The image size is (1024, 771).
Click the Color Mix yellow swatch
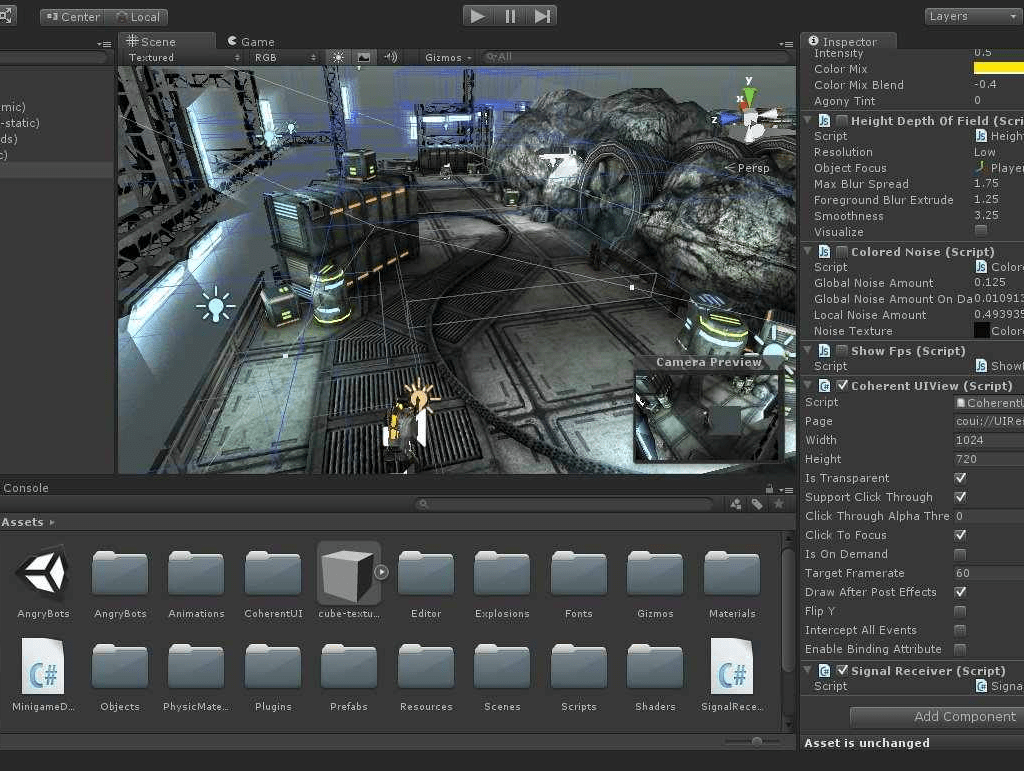tap(998, 69)
